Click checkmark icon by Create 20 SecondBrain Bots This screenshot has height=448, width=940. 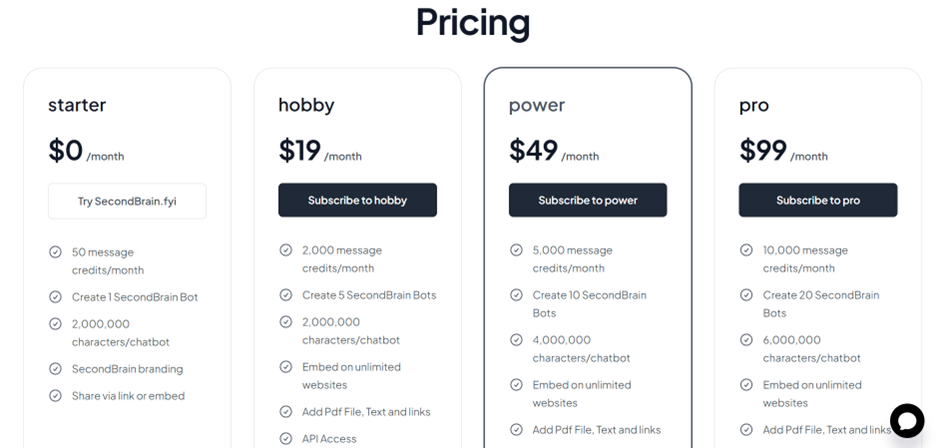(x=746, y=294)
